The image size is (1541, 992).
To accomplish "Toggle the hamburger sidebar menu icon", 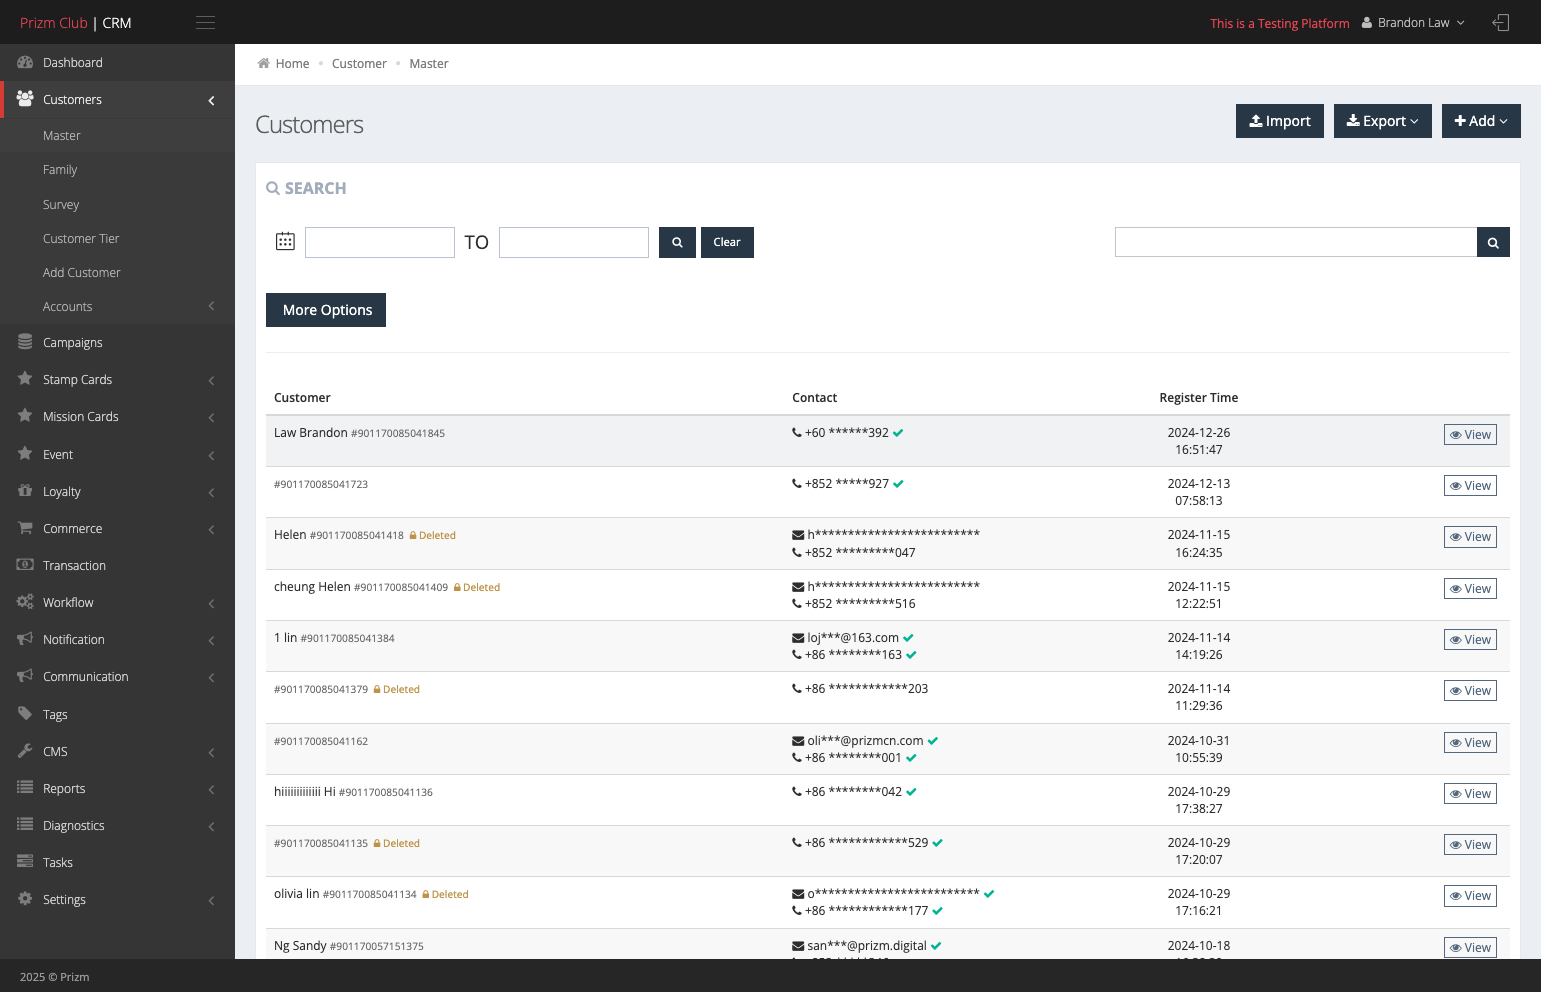I will click(x=205, y=22).
